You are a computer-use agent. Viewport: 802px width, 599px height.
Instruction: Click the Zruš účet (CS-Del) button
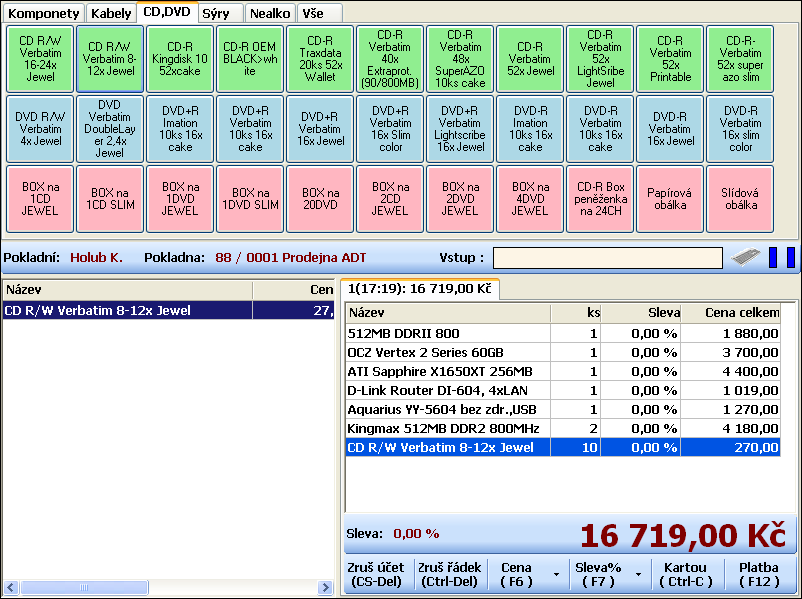tap(376, 574)
